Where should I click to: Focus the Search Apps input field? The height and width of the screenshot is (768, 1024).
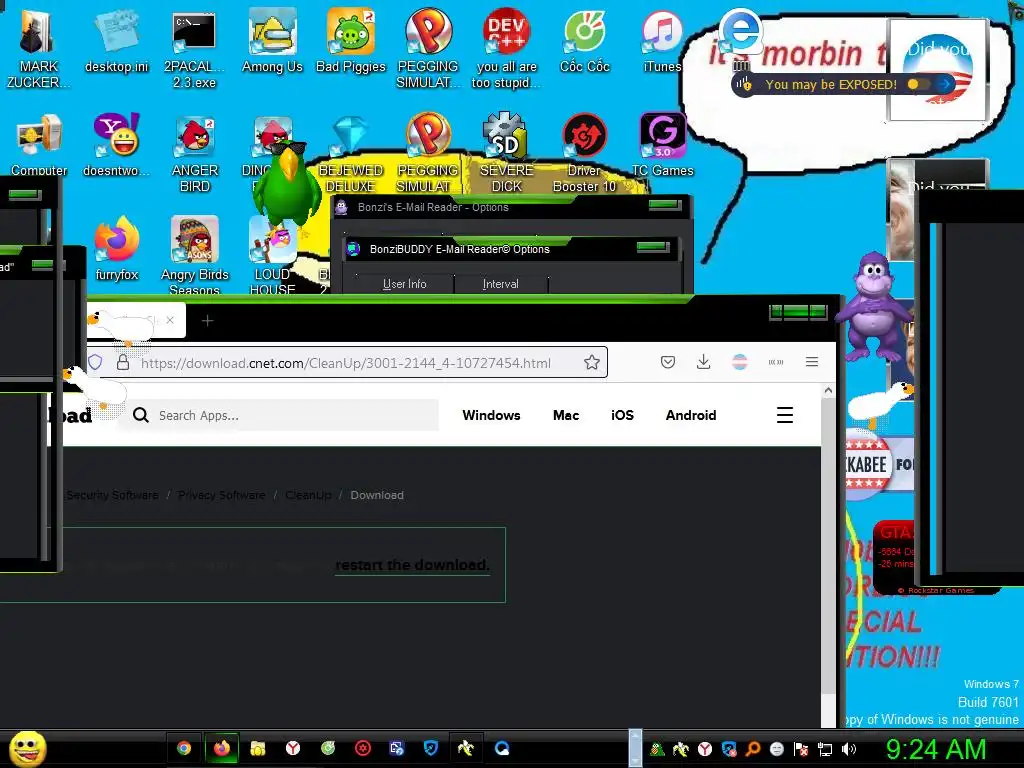pos(280,415)
